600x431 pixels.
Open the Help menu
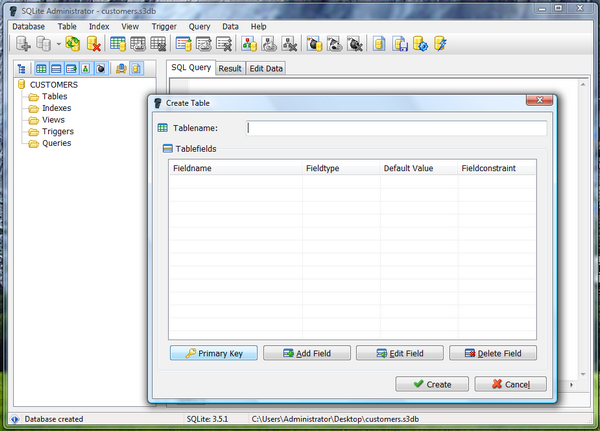coord(259,26)
